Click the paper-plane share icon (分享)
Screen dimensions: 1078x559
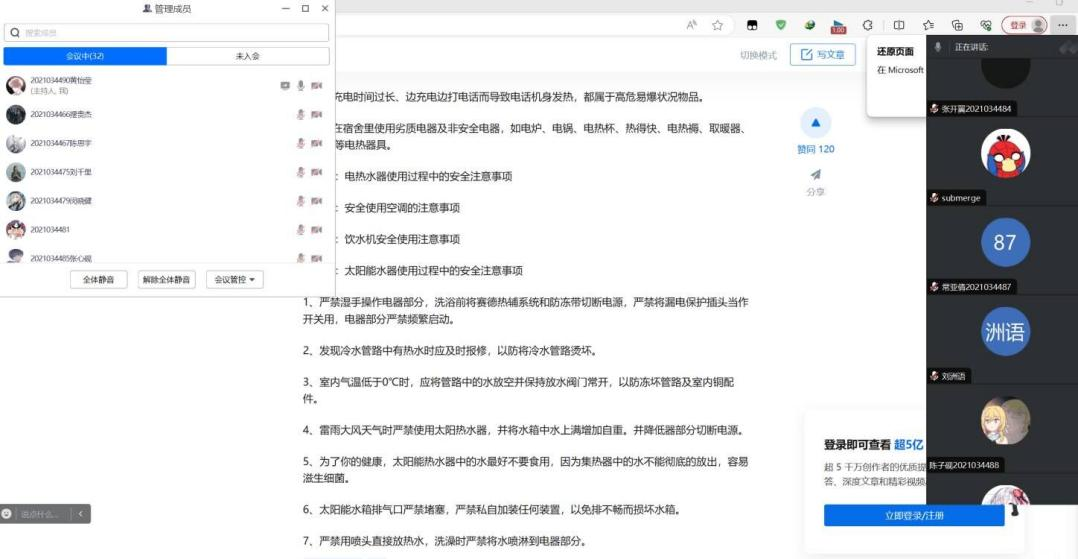tap(815, 175)
